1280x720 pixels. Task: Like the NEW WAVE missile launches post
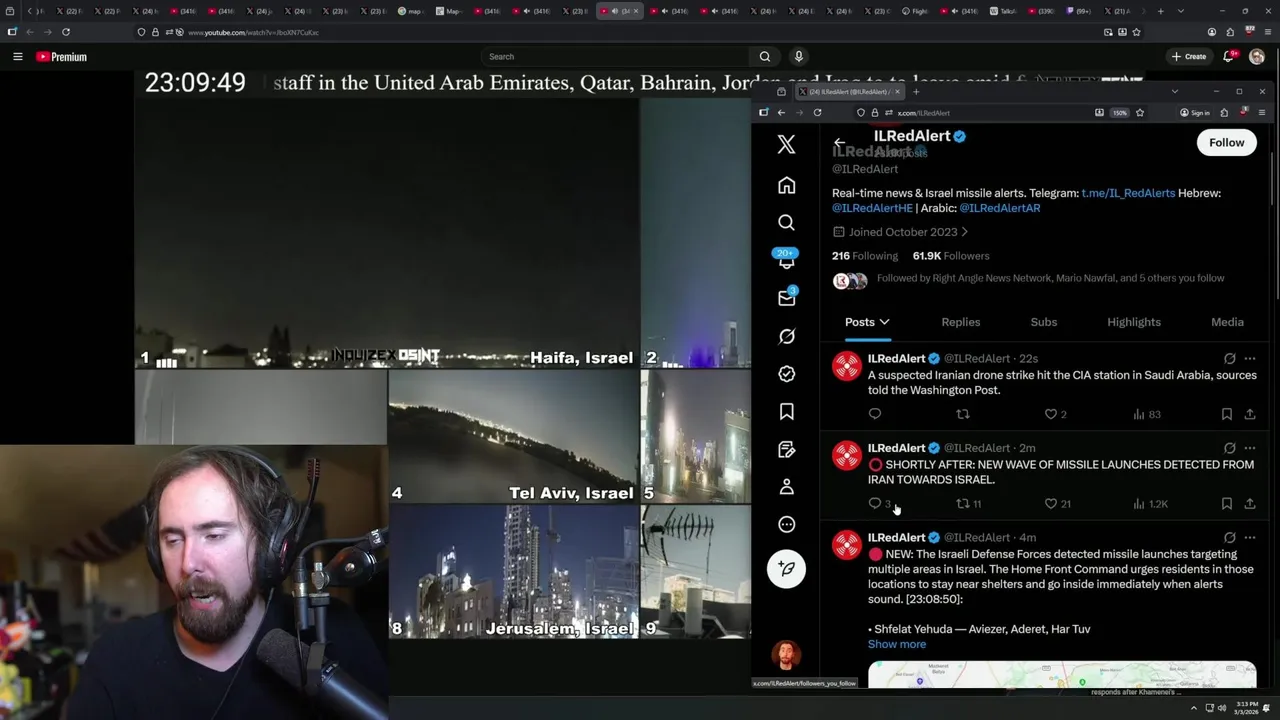click(1050, 504)
